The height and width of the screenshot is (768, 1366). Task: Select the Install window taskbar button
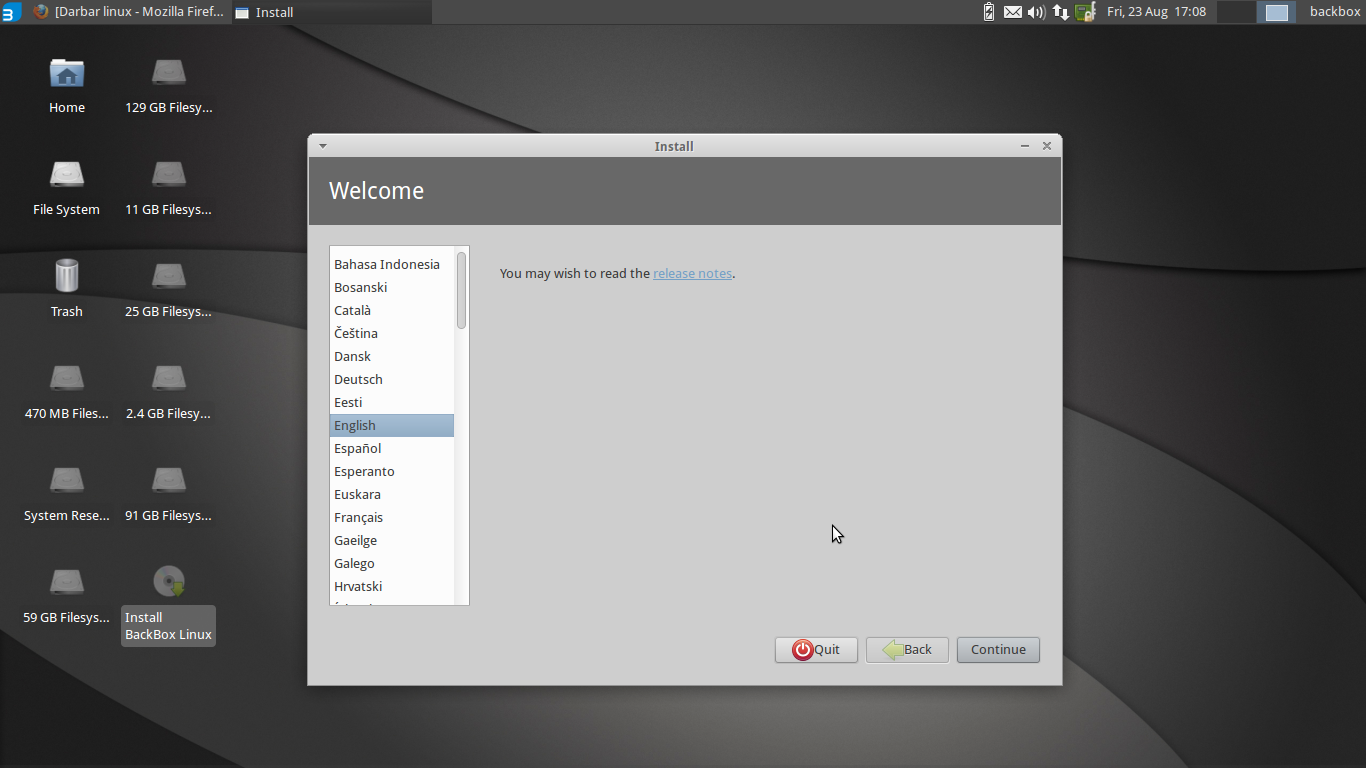pyautogui.click(x=331, y=12)
